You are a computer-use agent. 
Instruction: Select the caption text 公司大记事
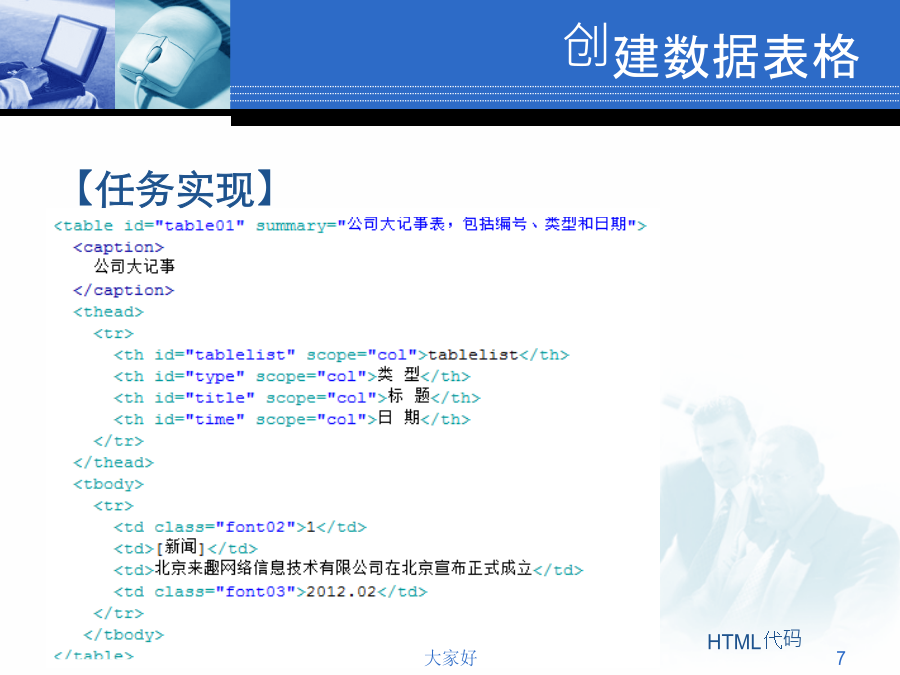[134, 266]
